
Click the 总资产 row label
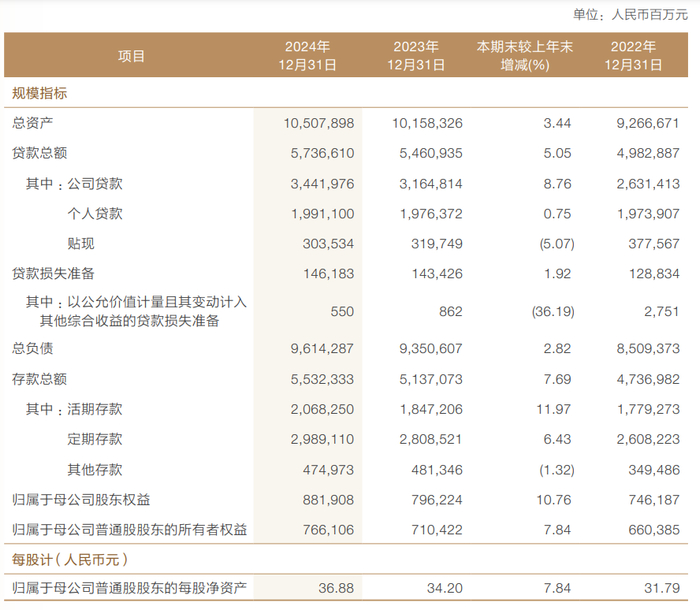pos(32,123)
